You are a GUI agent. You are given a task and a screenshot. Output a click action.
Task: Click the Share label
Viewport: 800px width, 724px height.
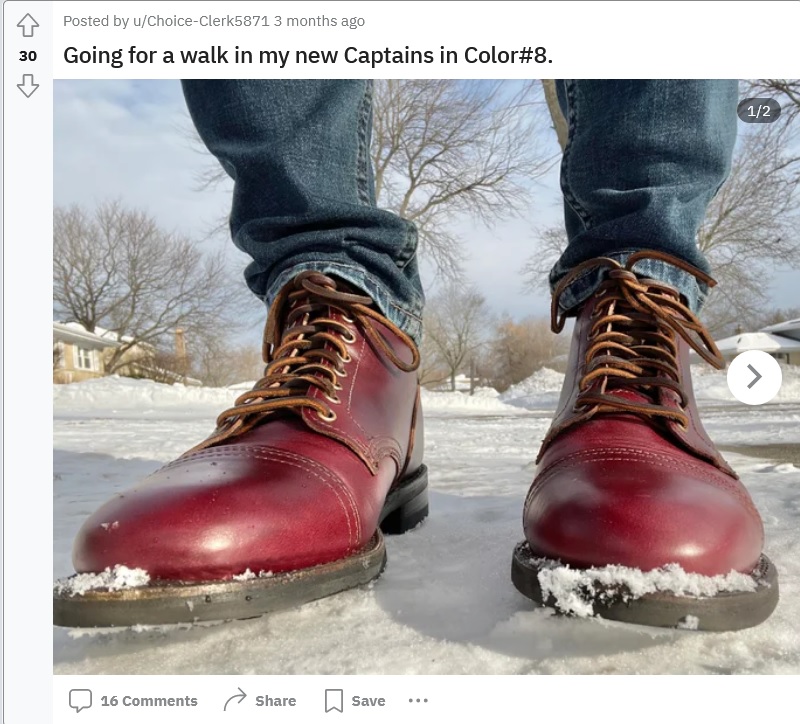click(x=276, y=701)
